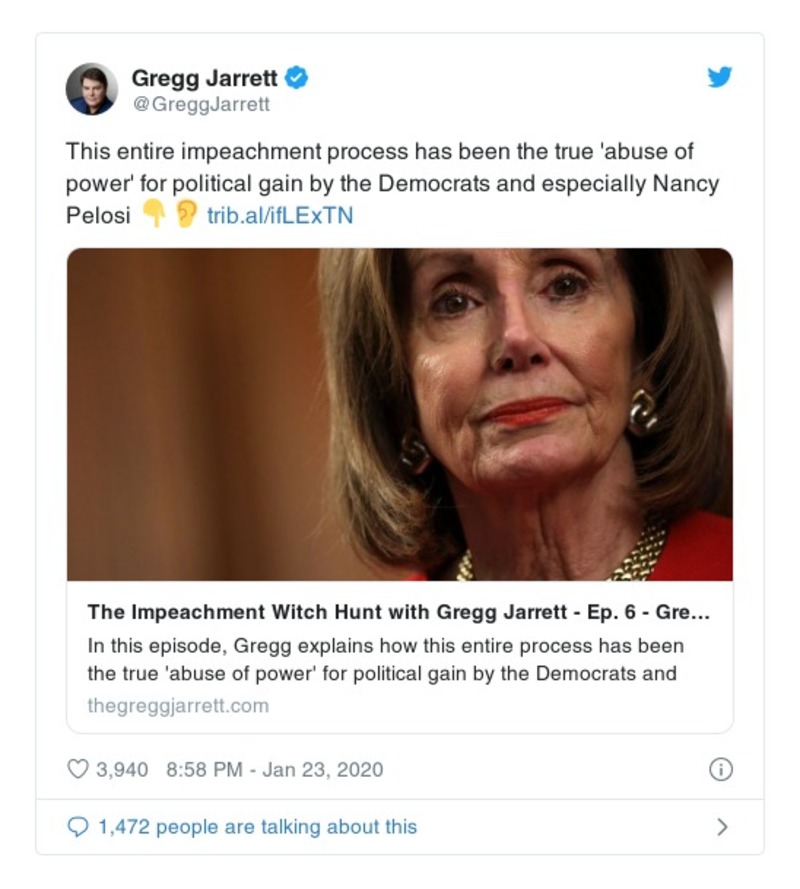Open Gregg Jarrett's profile avatar

click(92, 89)
